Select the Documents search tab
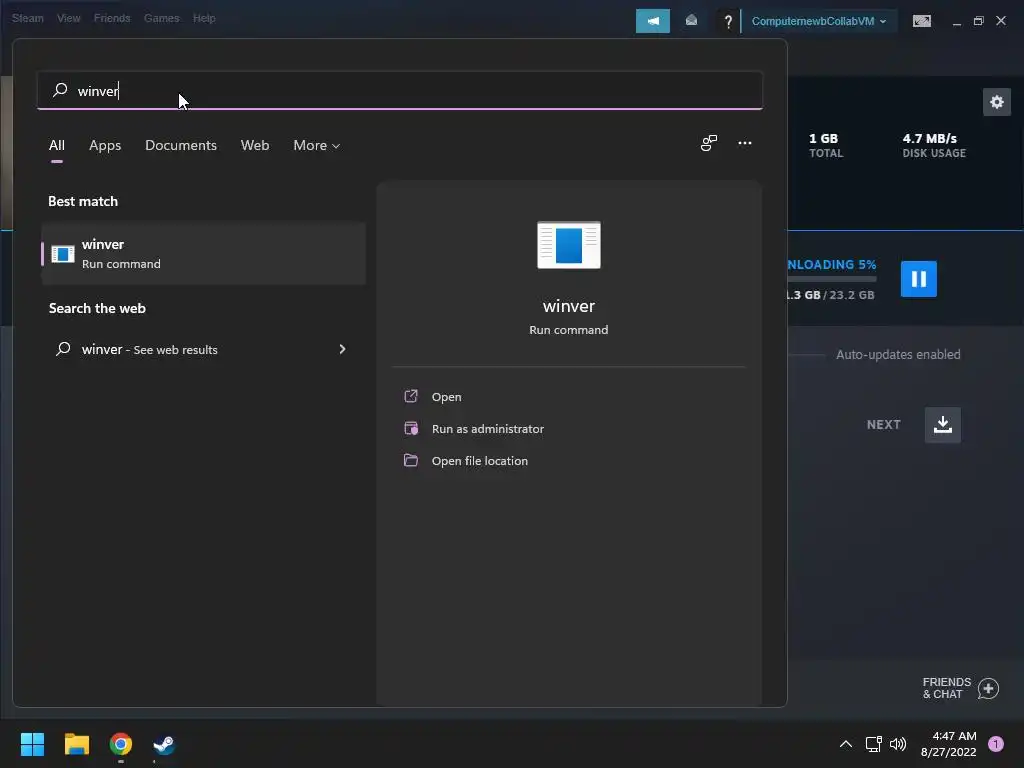This screenshot has width=1024, height=768. (x=181, y=145)
